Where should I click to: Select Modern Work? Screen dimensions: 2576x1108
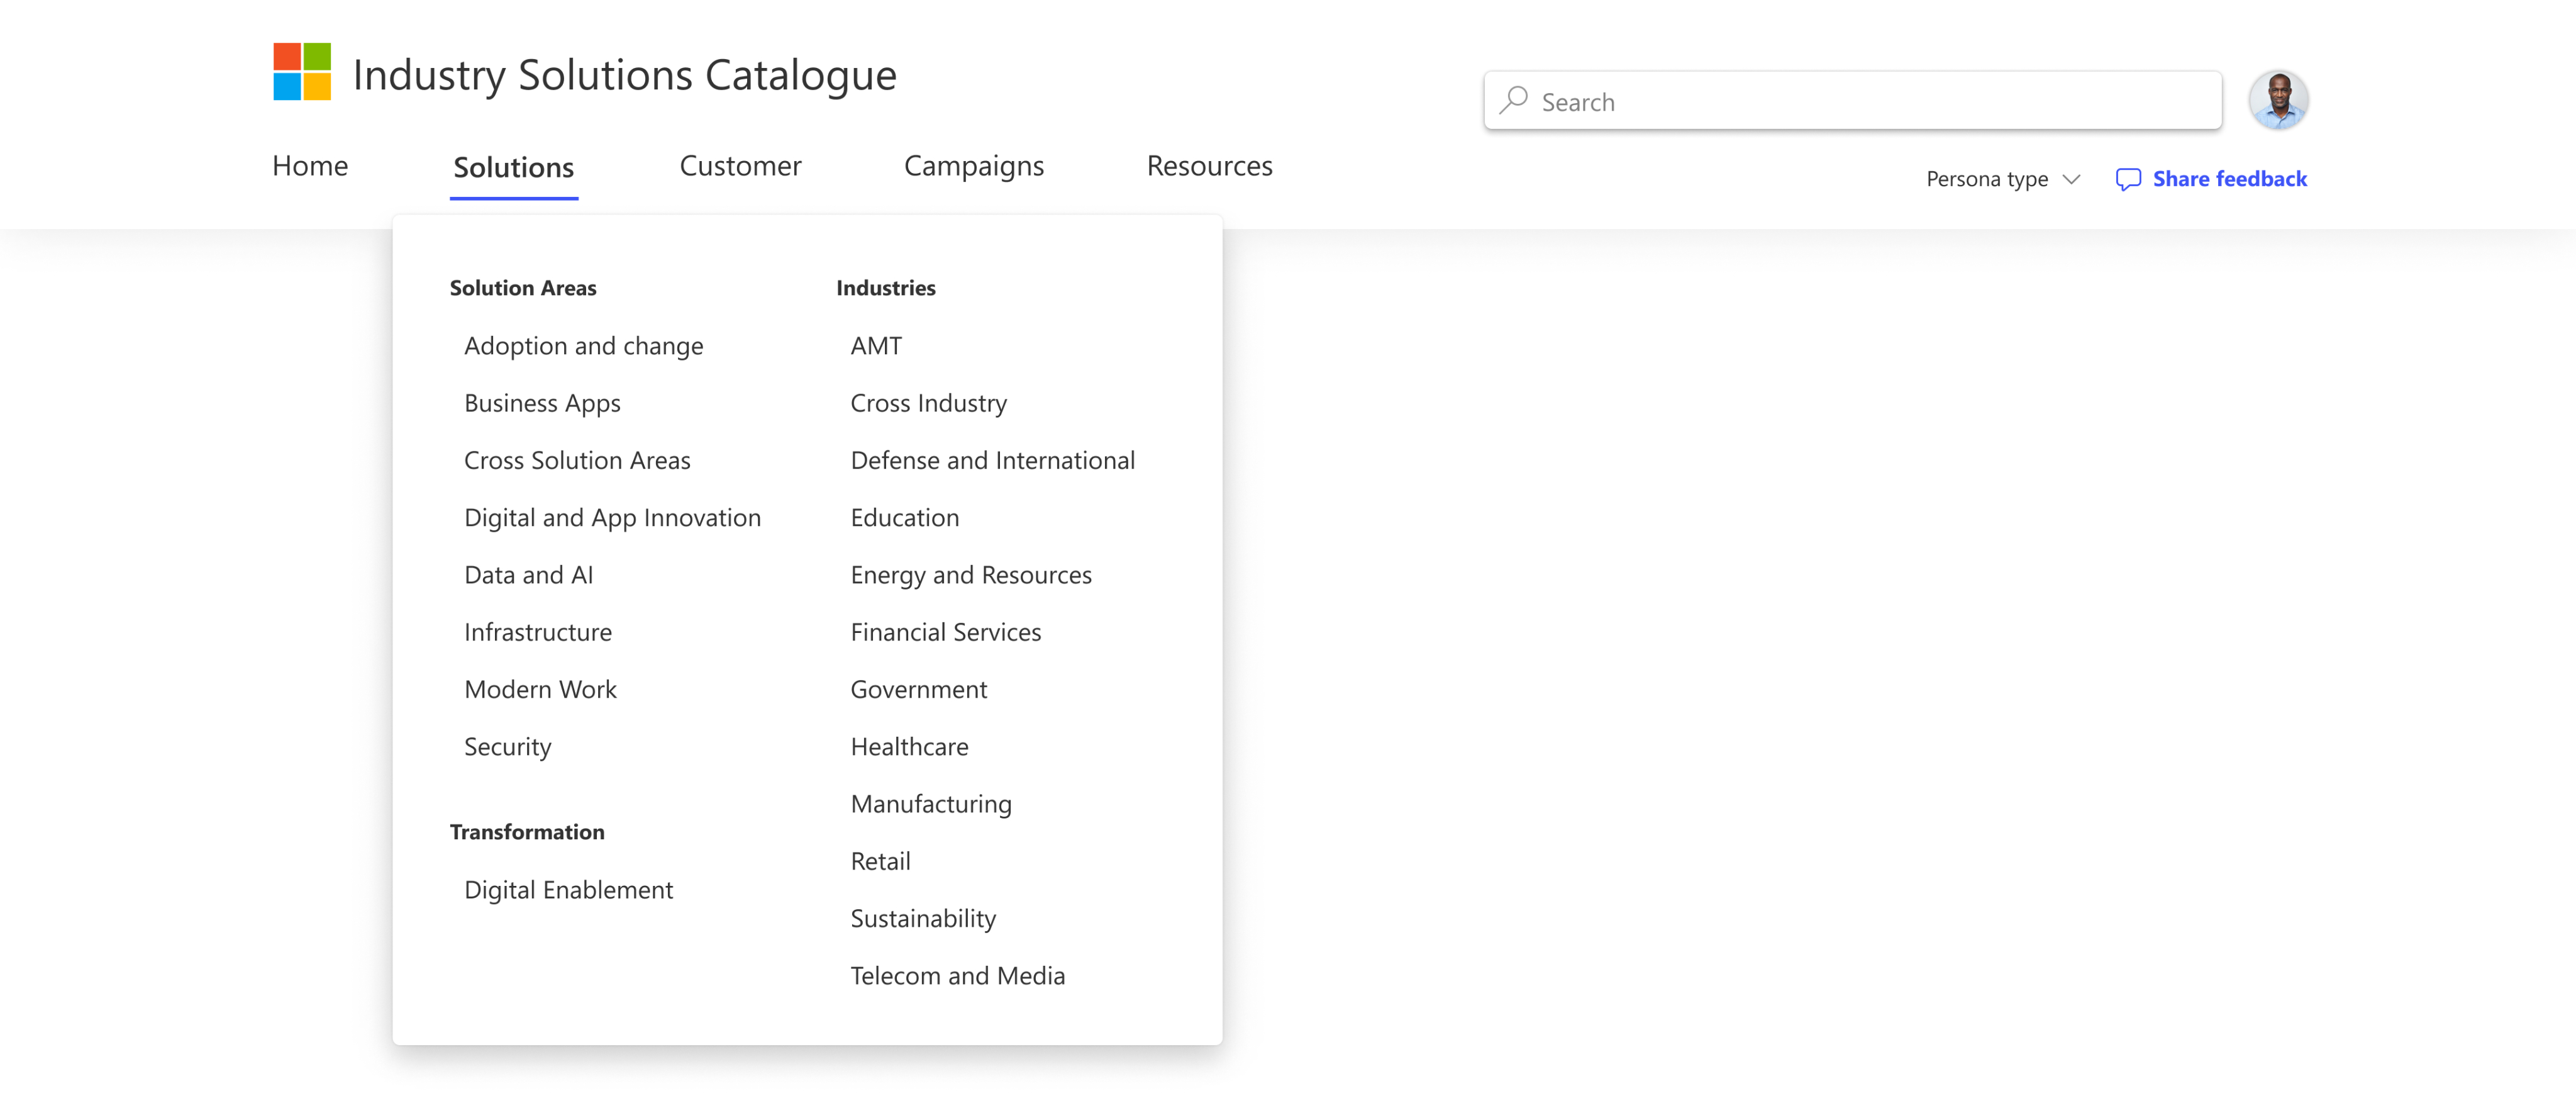[x=540, y=689]
